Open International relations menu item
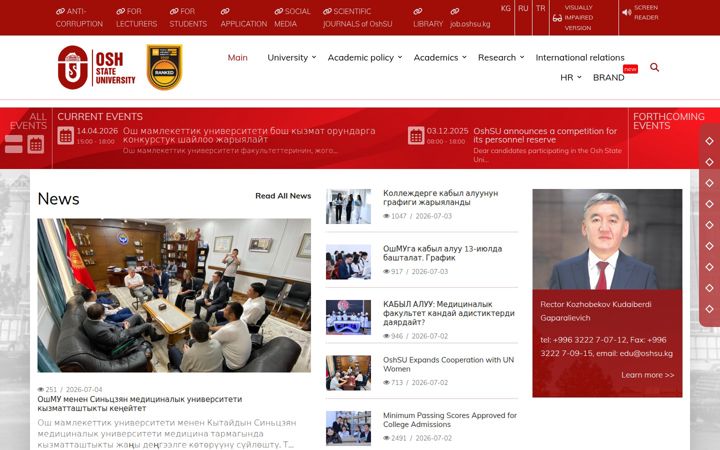This screenshot has width=720, height=450. [579, 57]
